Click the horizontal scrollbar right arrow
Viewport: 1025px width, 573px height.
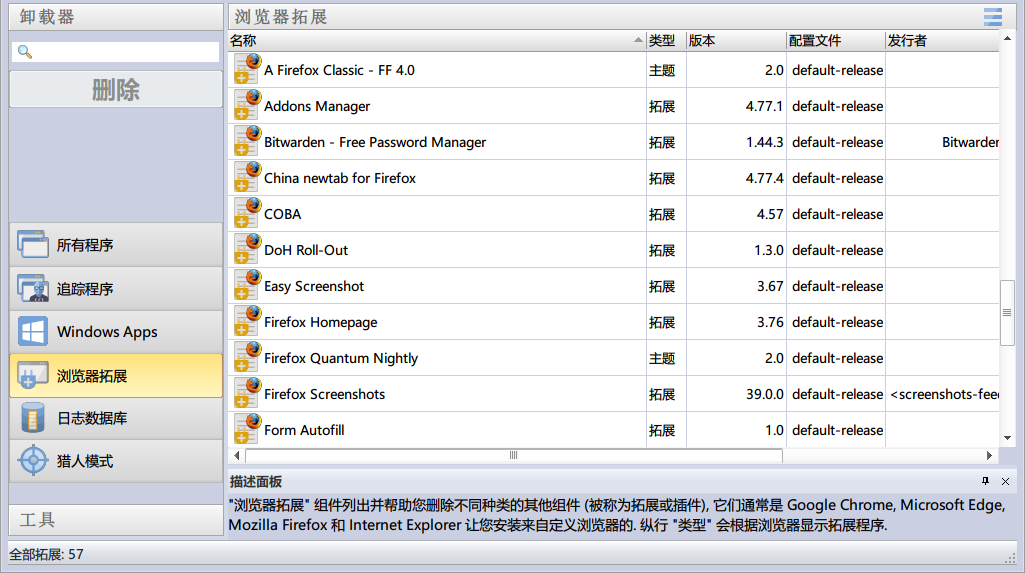point(989,455)
